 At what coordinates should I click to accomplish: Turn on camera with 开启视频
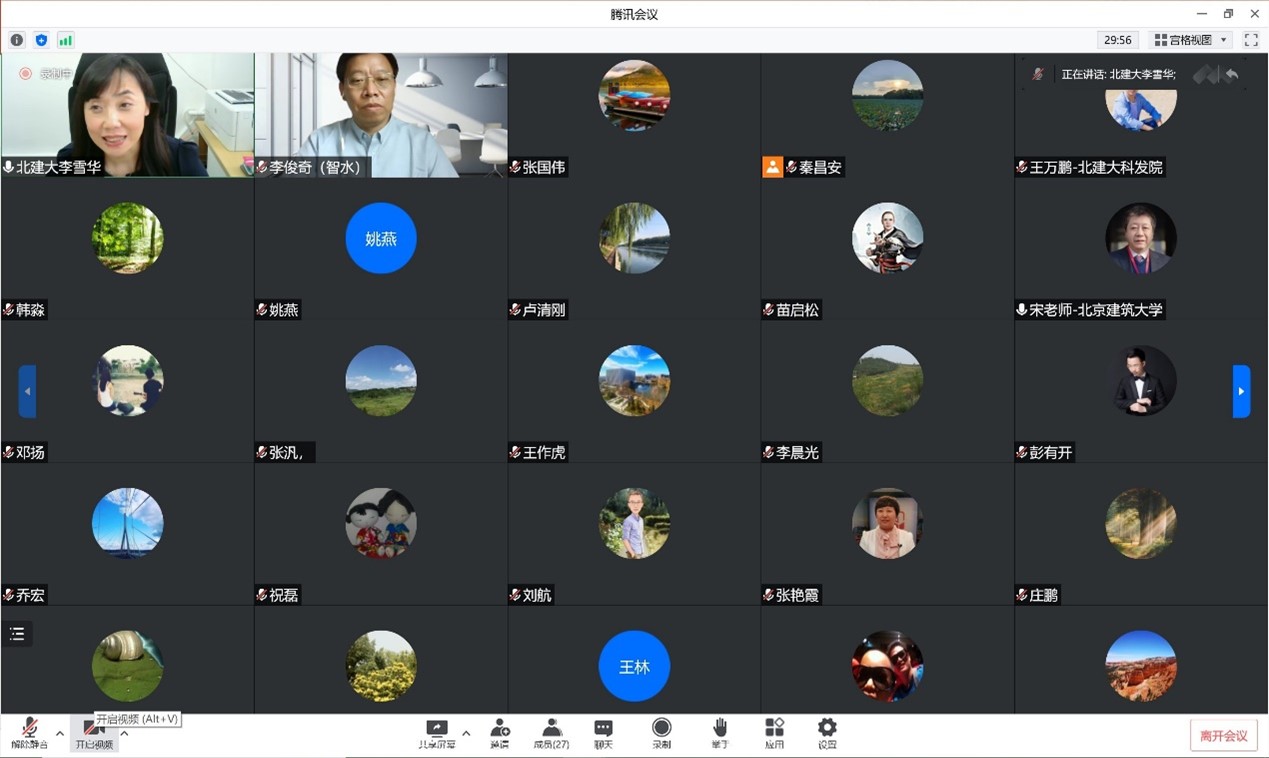(93, 735)
